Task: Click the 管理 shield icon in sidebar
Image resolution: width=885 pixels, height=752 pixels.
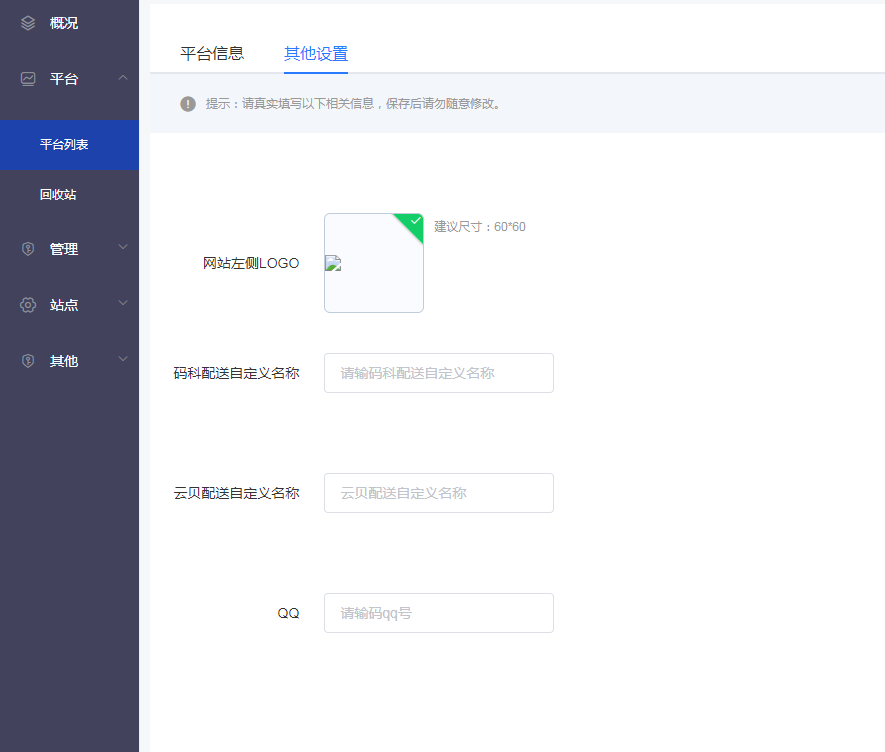Action: 28,249
